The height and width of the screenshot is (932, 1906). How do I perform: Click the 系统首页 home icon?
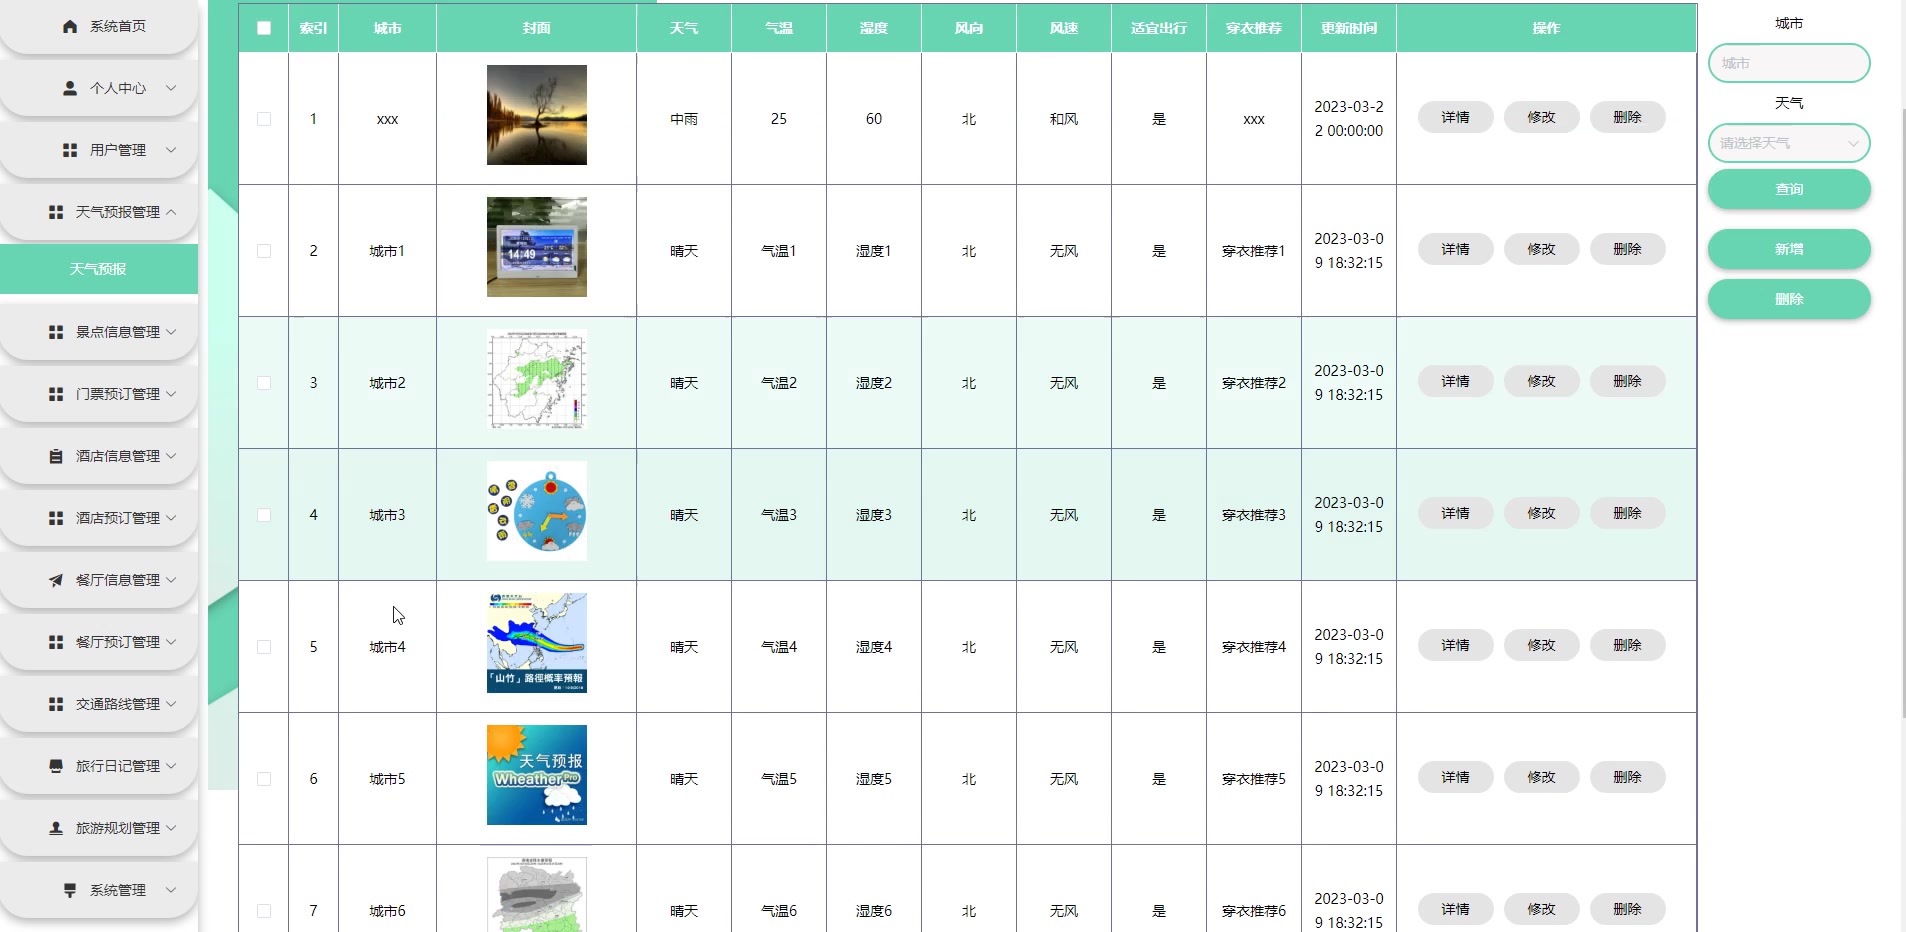click(68, 25)
